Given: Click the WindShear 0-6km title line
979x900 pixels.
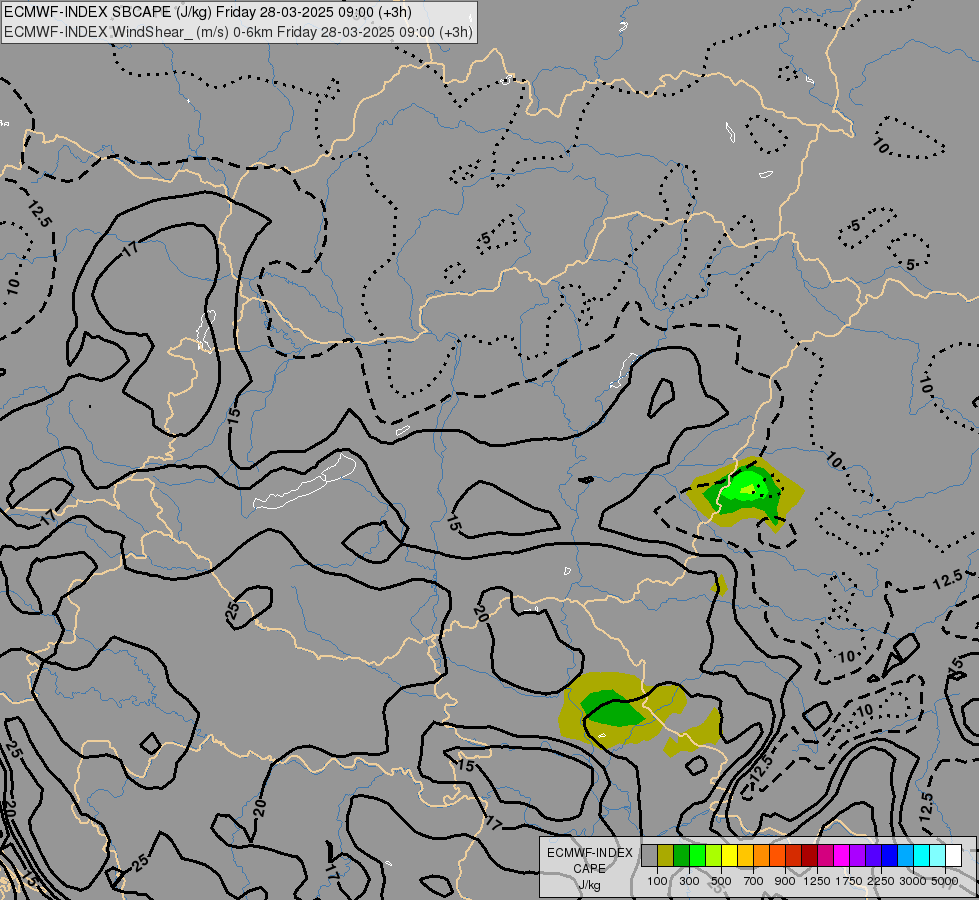Looking at the screenshot, I should pyautogui.click(x=239, y=32).
